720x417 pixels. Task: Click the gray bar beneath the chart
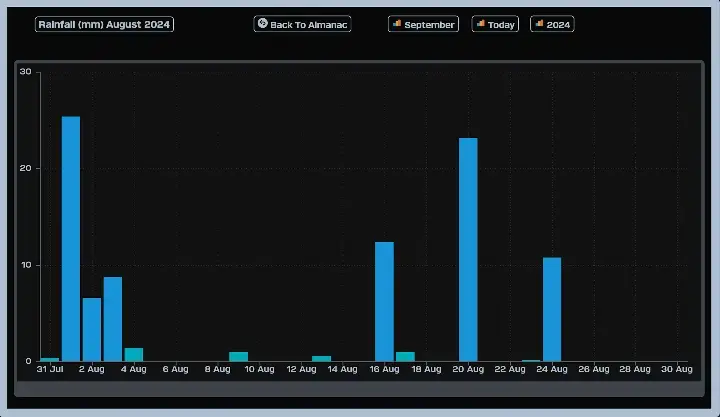coord(360,389)
